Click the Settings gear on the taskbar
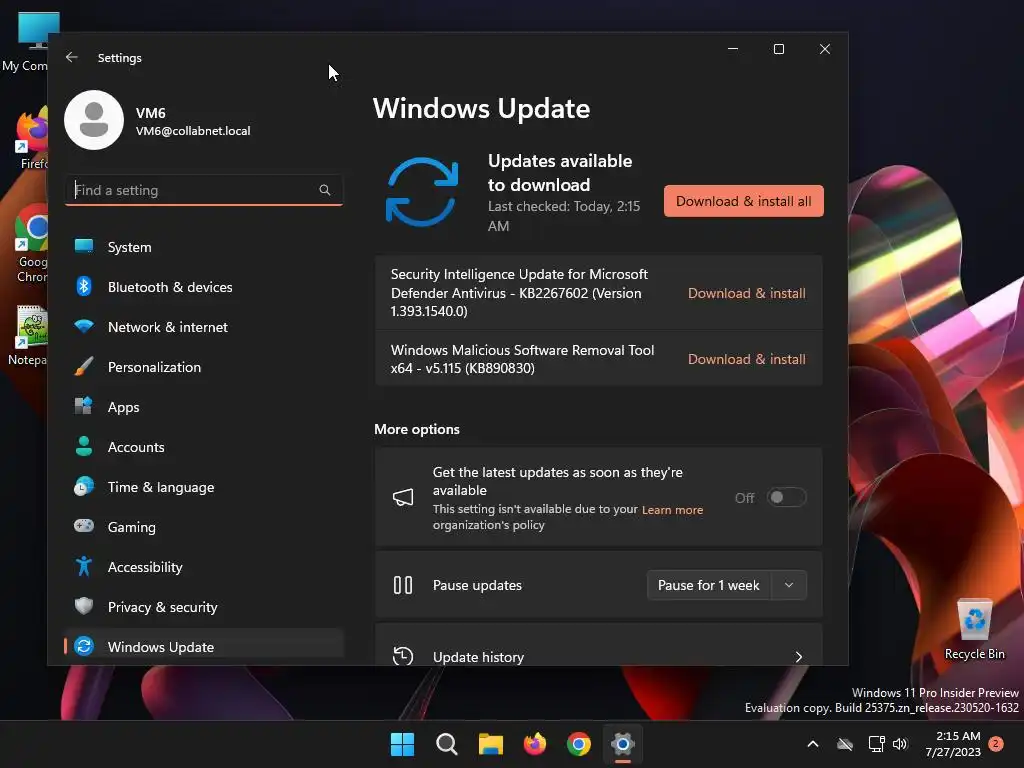1024x768 pixels. [x=623, y=744]
